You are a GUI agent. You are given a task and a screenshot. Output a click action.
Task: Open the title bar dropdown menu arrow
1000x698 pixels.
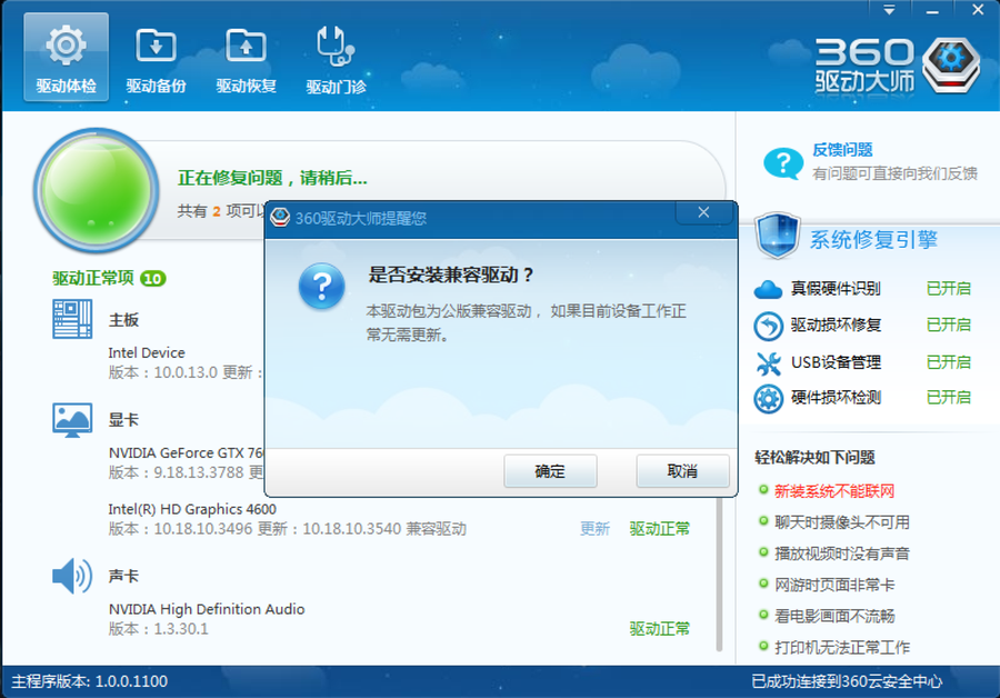tap(889, 10)
